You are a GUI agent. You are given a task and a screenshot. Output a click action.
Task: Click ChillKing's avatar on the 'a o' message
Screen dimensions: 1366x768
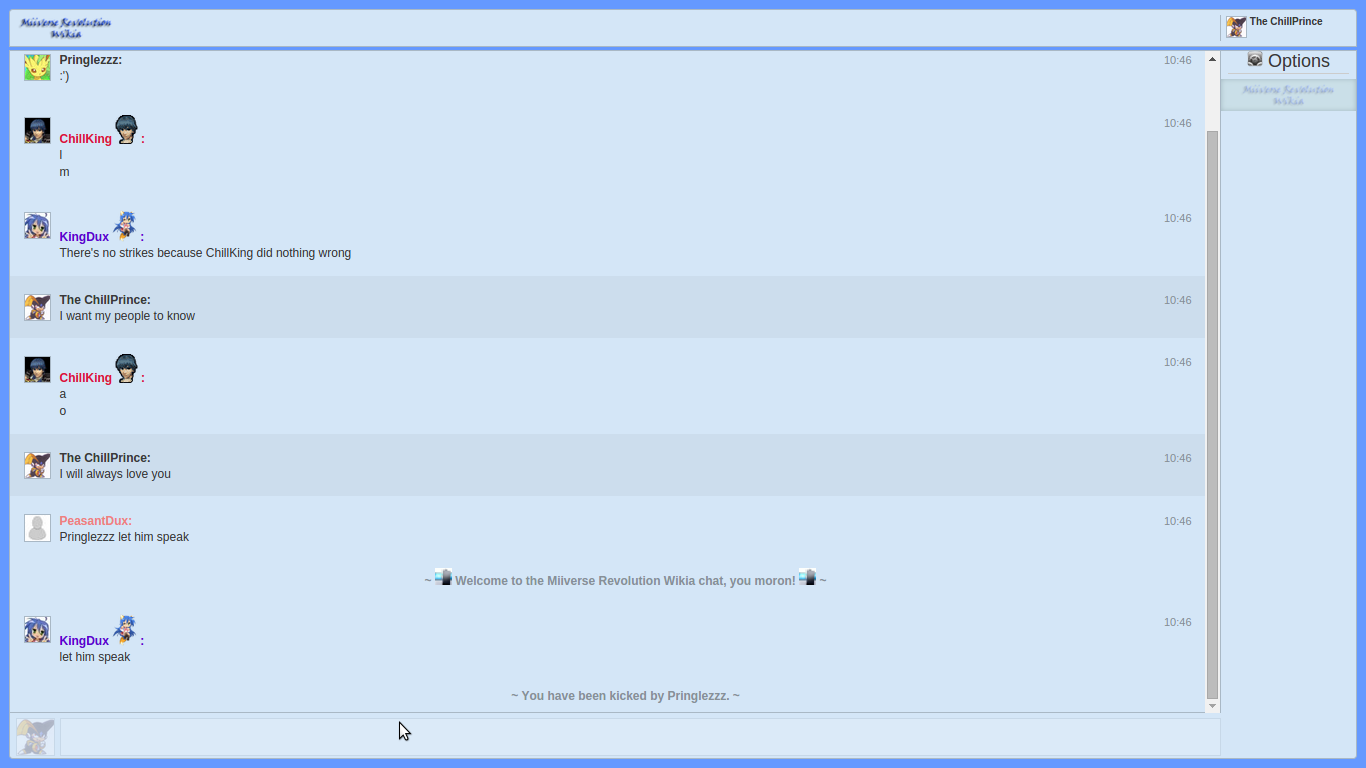[x=37, y=369]
